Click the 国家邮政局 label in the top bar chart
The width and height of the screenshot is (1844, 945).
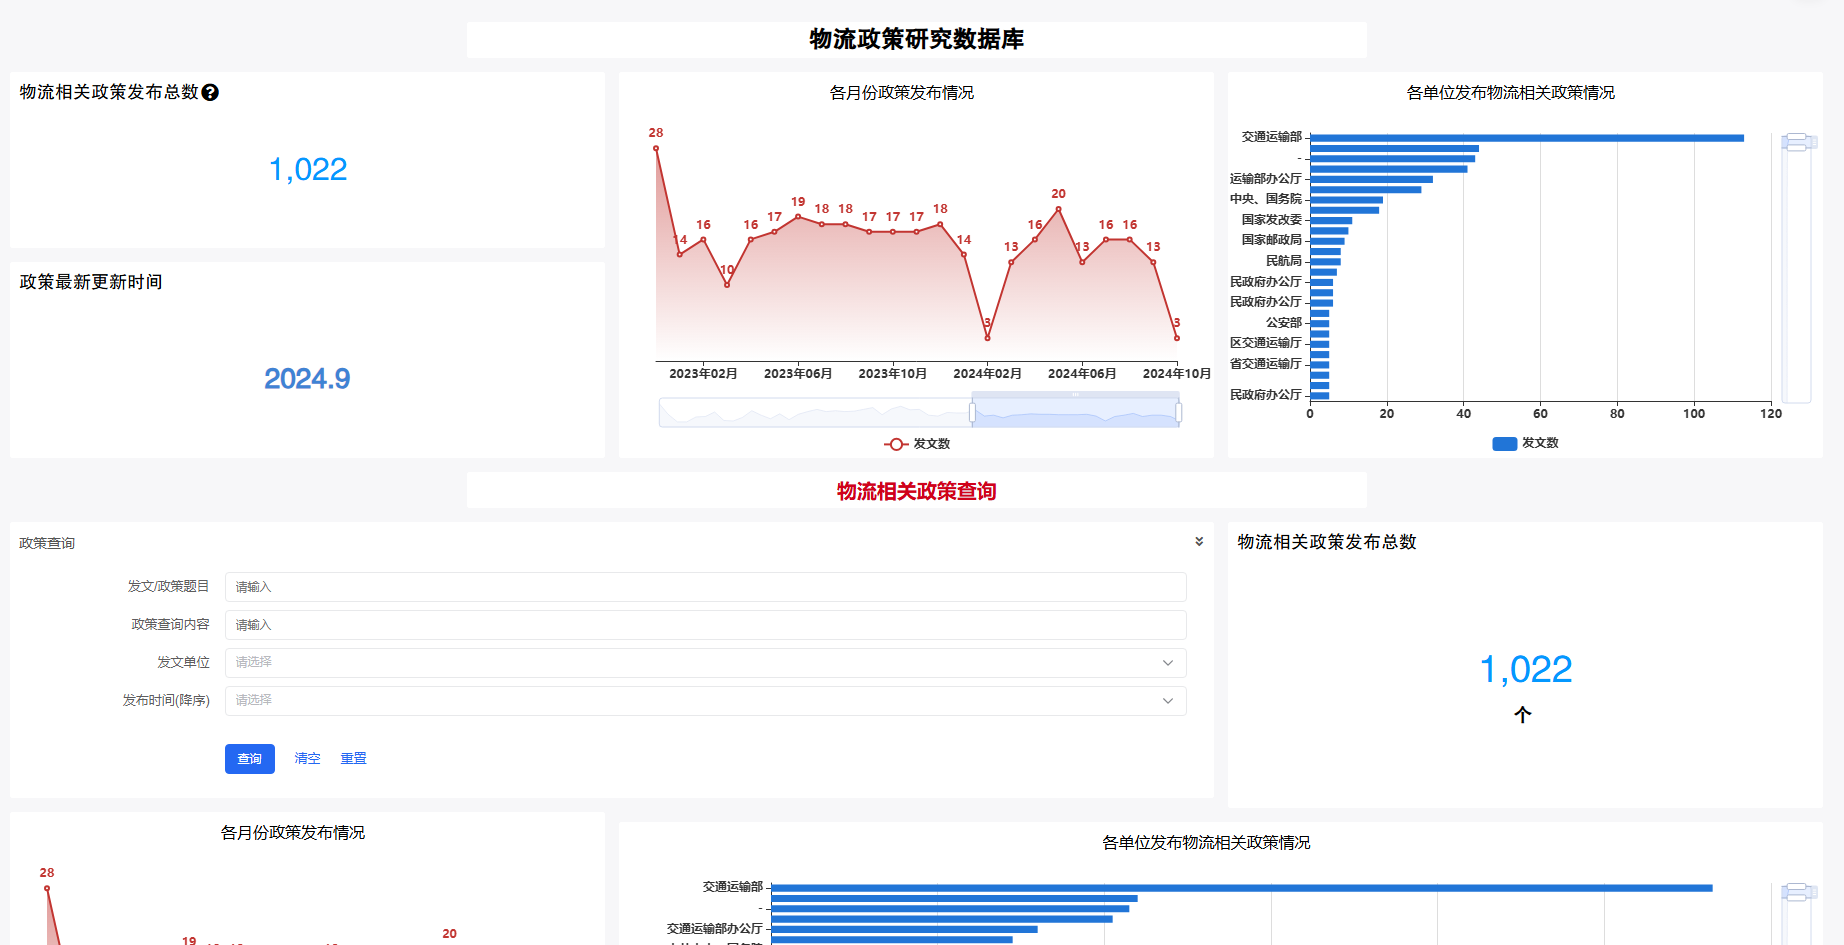coord(1272,240)
